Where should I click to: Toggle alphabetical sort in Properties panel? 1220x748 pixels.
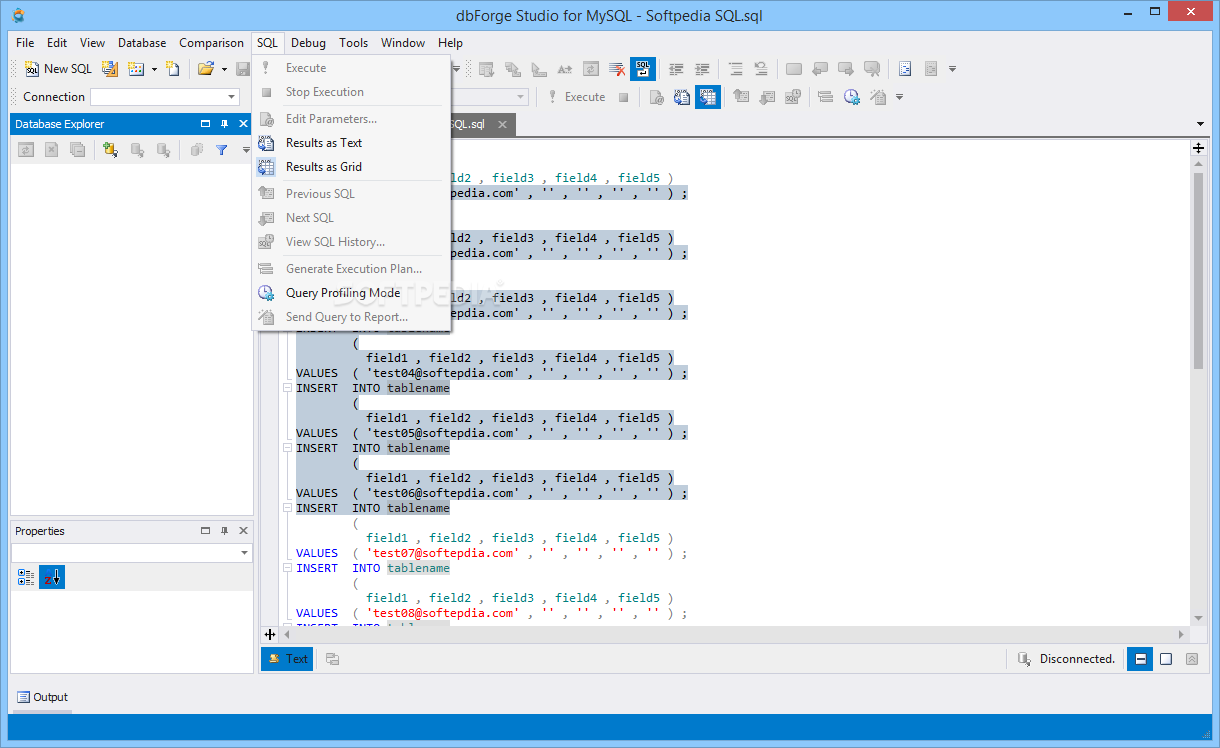point(52,577)
